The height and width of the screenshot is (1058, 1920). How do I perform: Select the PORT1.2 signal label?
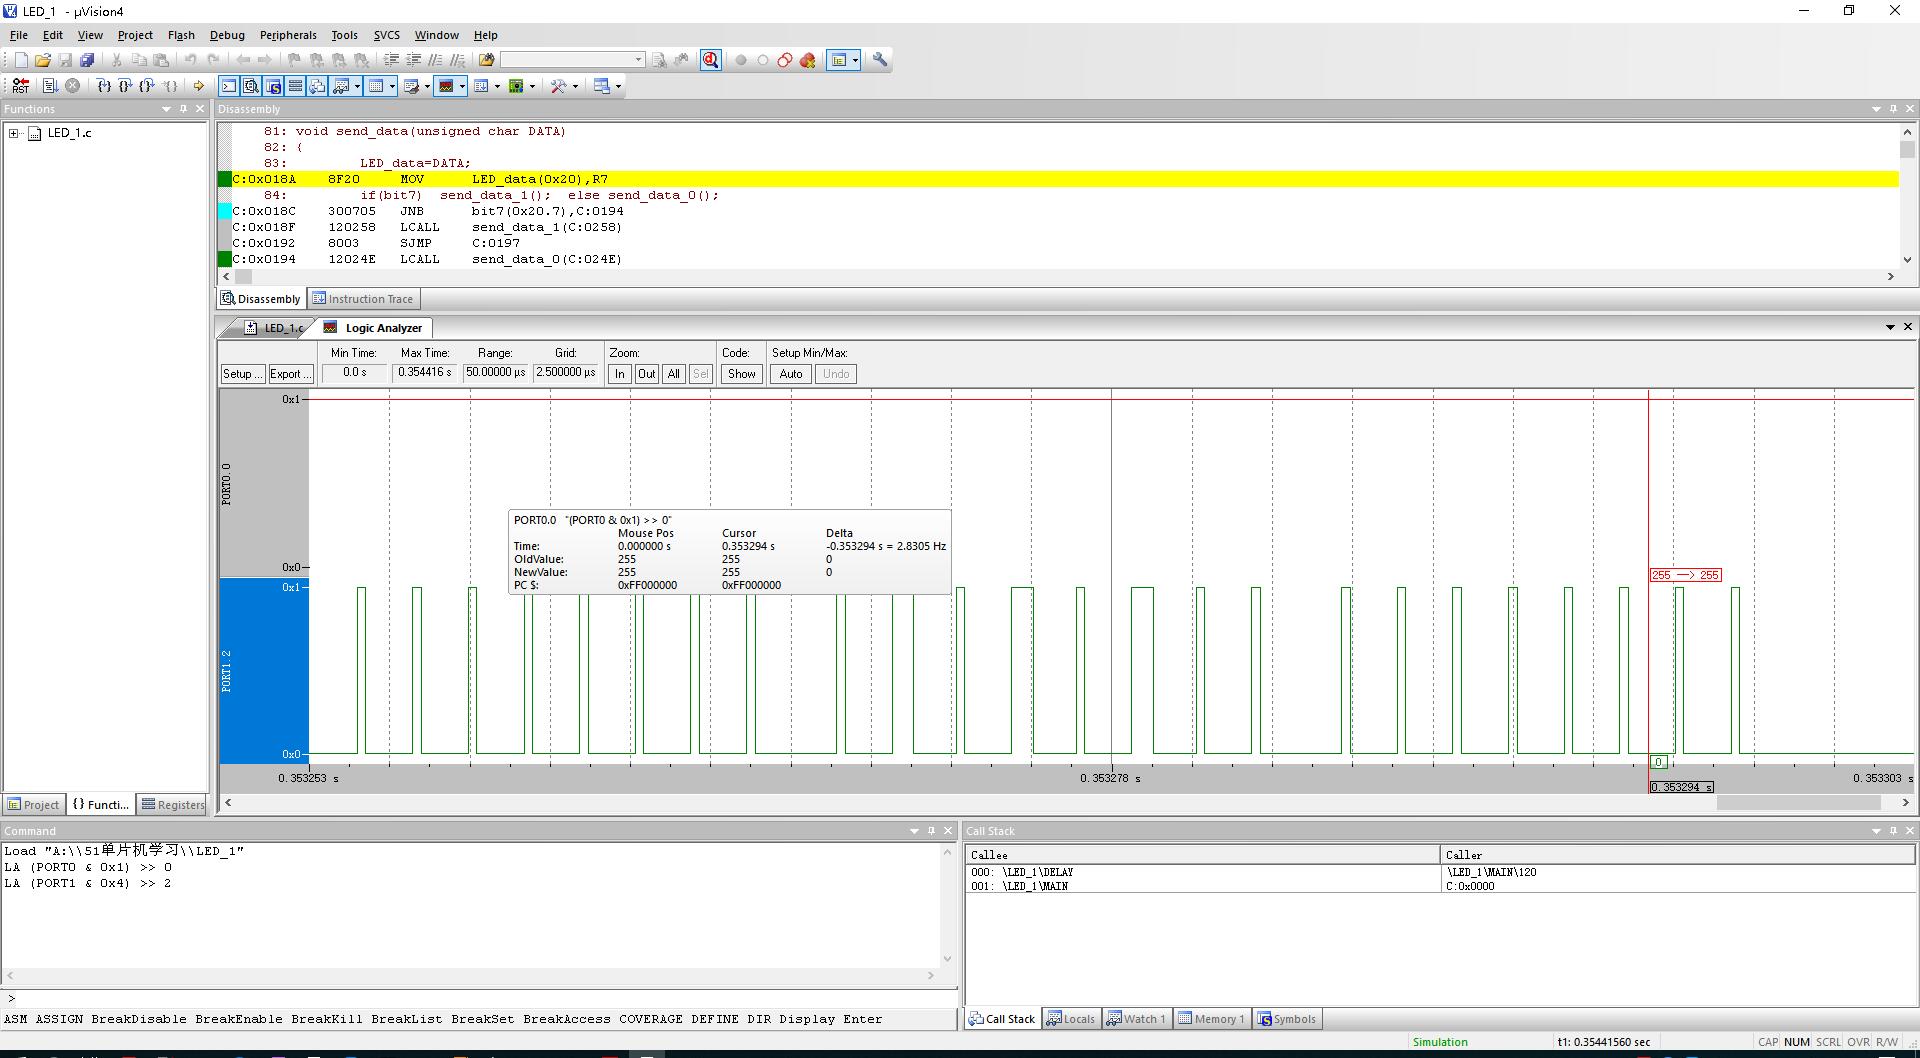click(227, 671)
